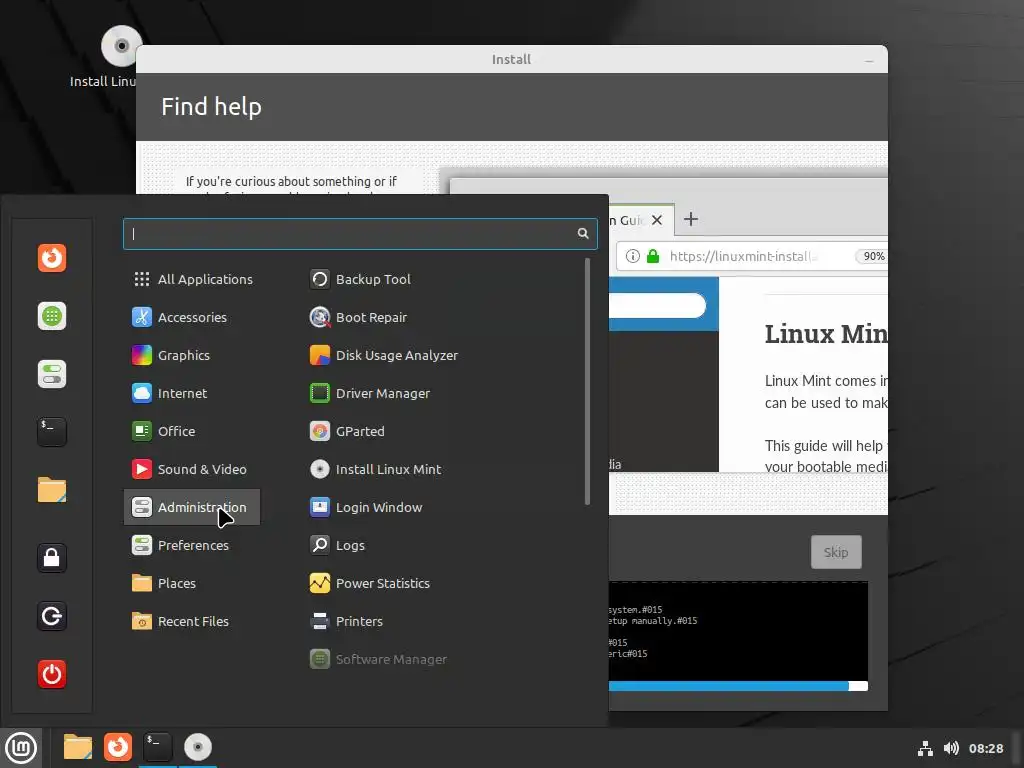Screen dimensions: 1024x768
Task: Select the Graphics category
Action: pos(192,355)
